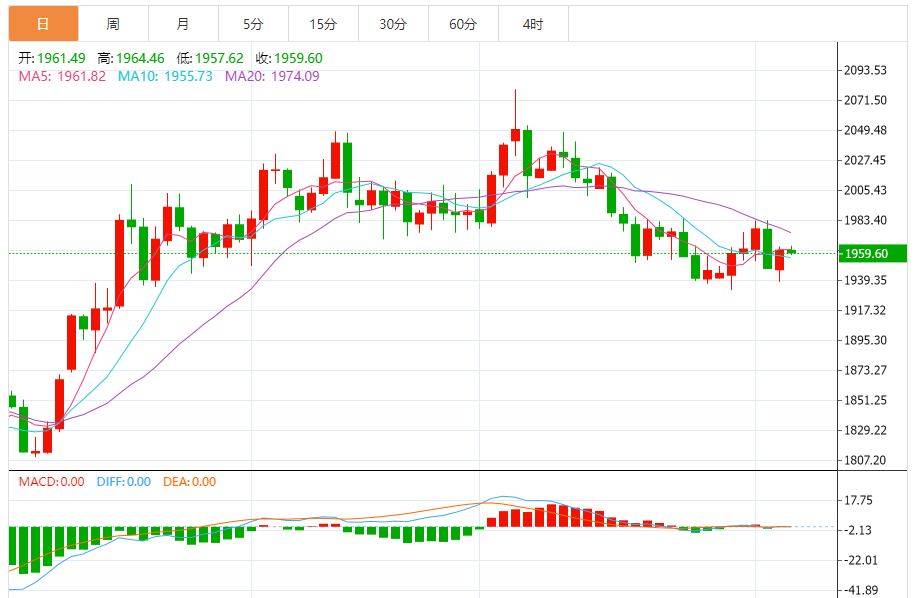Click the -2.13 MACD axis label
Image resolution: width=917 pixels, height=598 pixels.
coord(858,530)
